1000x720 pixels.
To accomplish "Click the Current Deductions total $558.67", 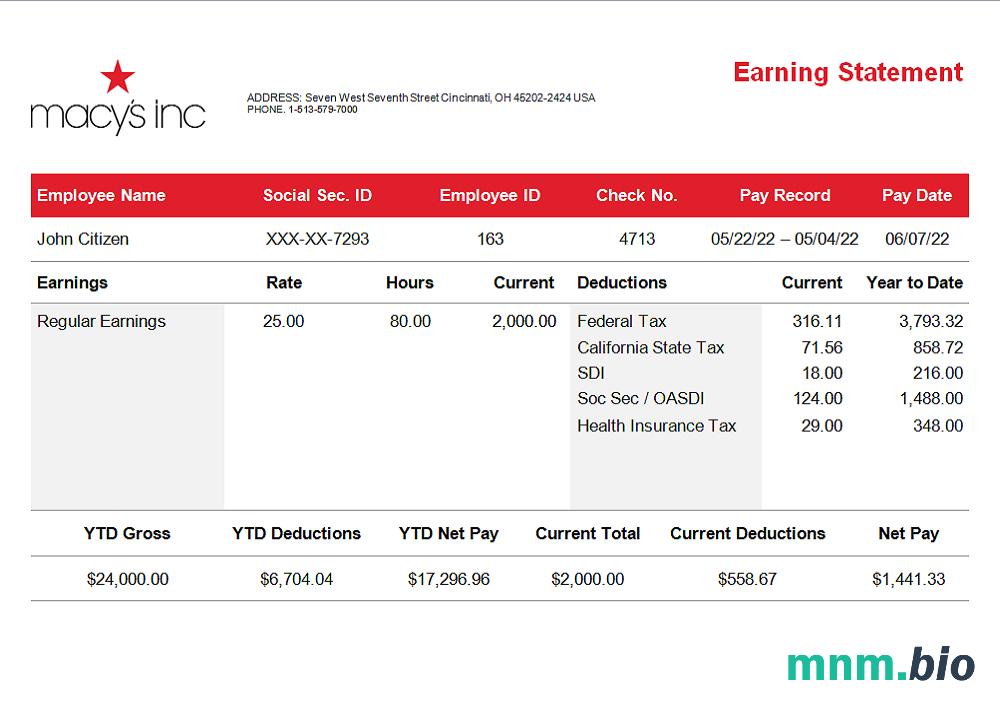I will pyautogui.click(x=747, y=579).
